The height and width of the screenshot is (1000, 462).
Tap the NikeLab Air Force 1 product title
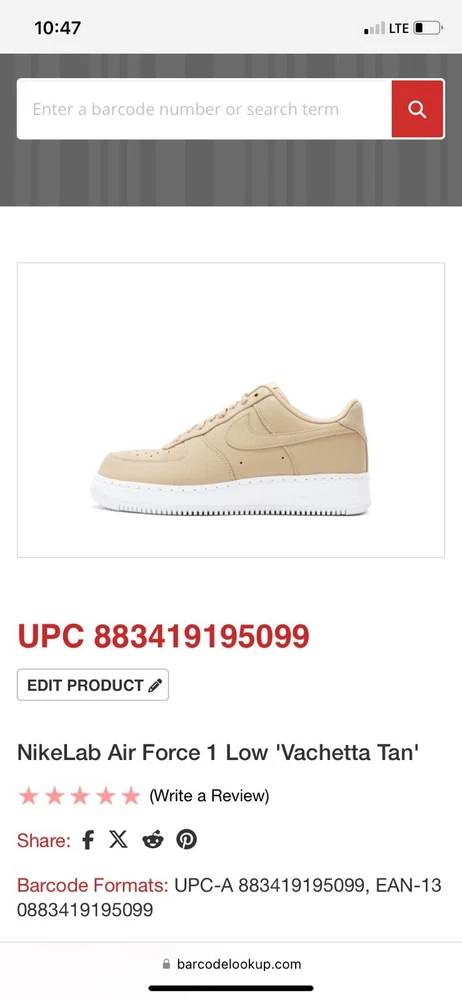218,753
